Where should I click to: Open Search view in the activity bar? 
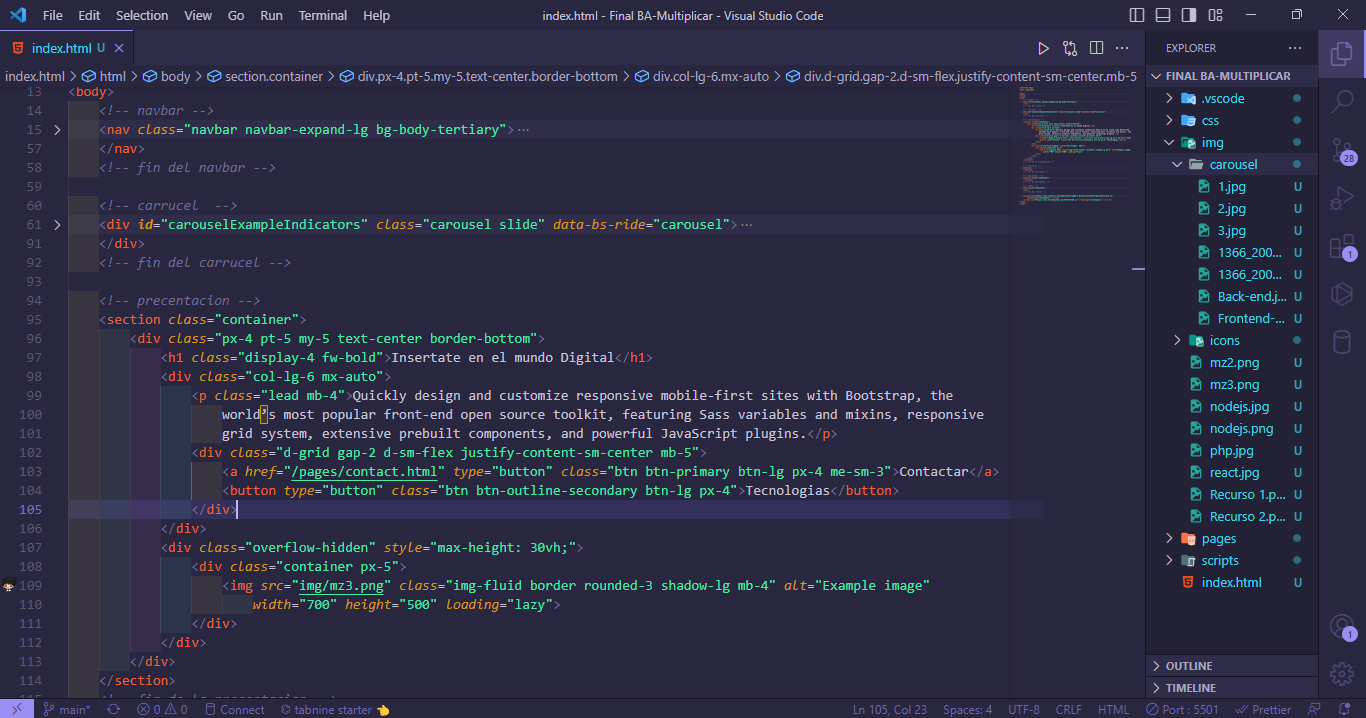click(1341, 100)
